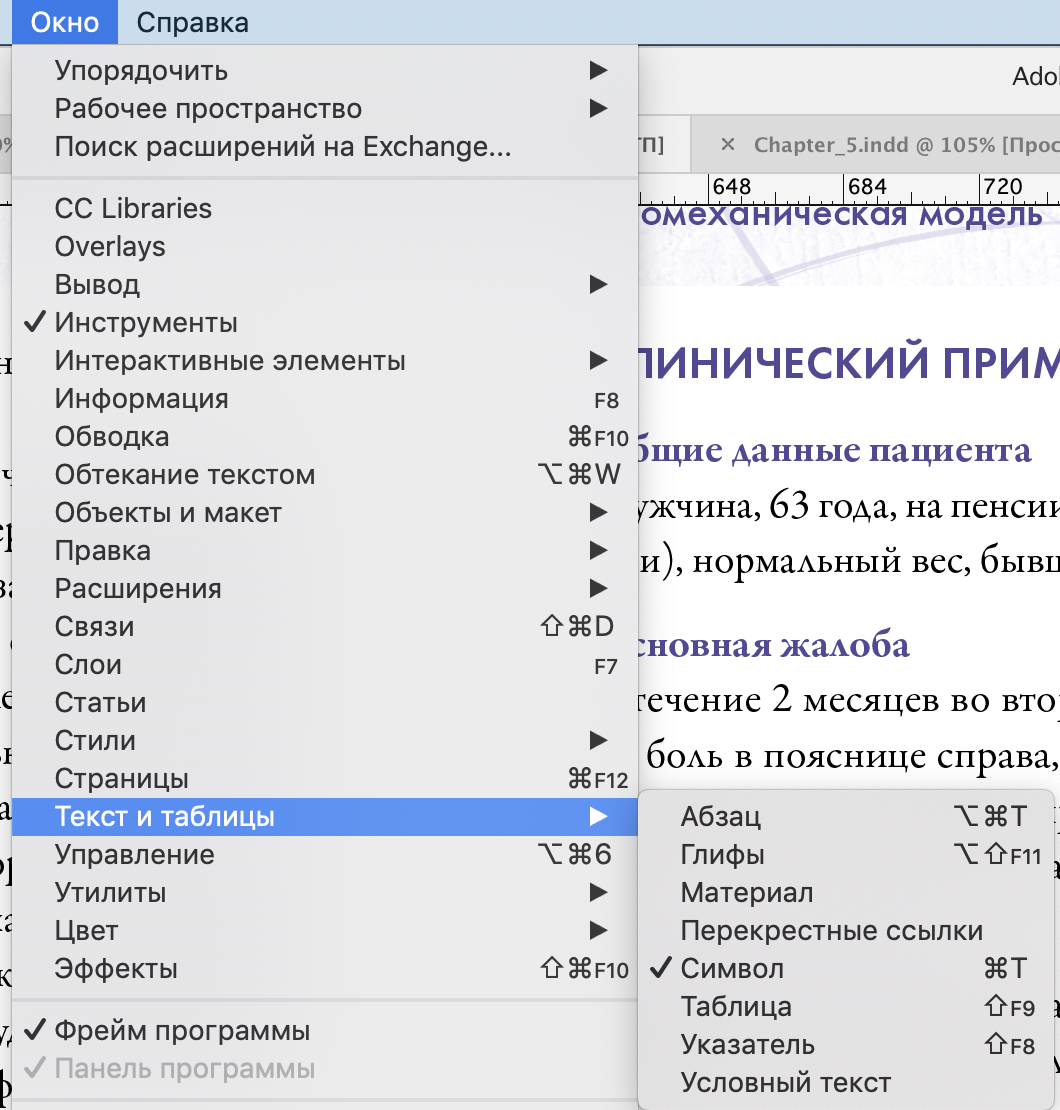Open the Условный текст panel

click(846, 1083)
